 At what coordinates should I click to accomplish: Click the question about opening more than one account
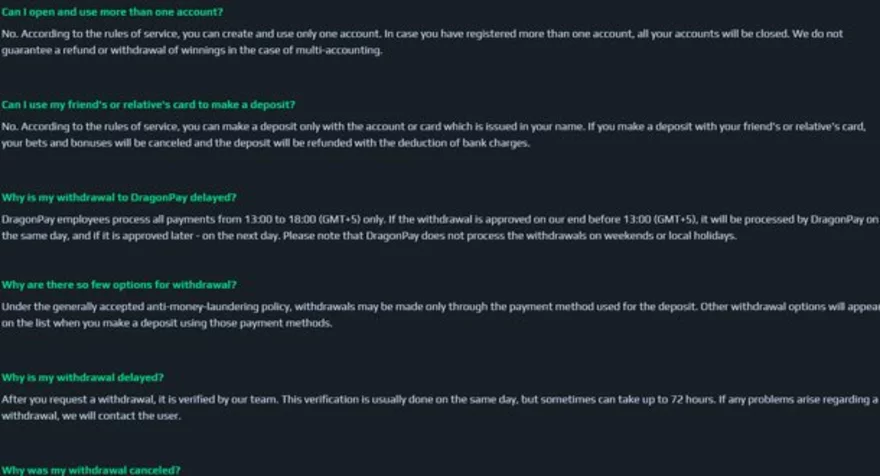tap(112, 12)
